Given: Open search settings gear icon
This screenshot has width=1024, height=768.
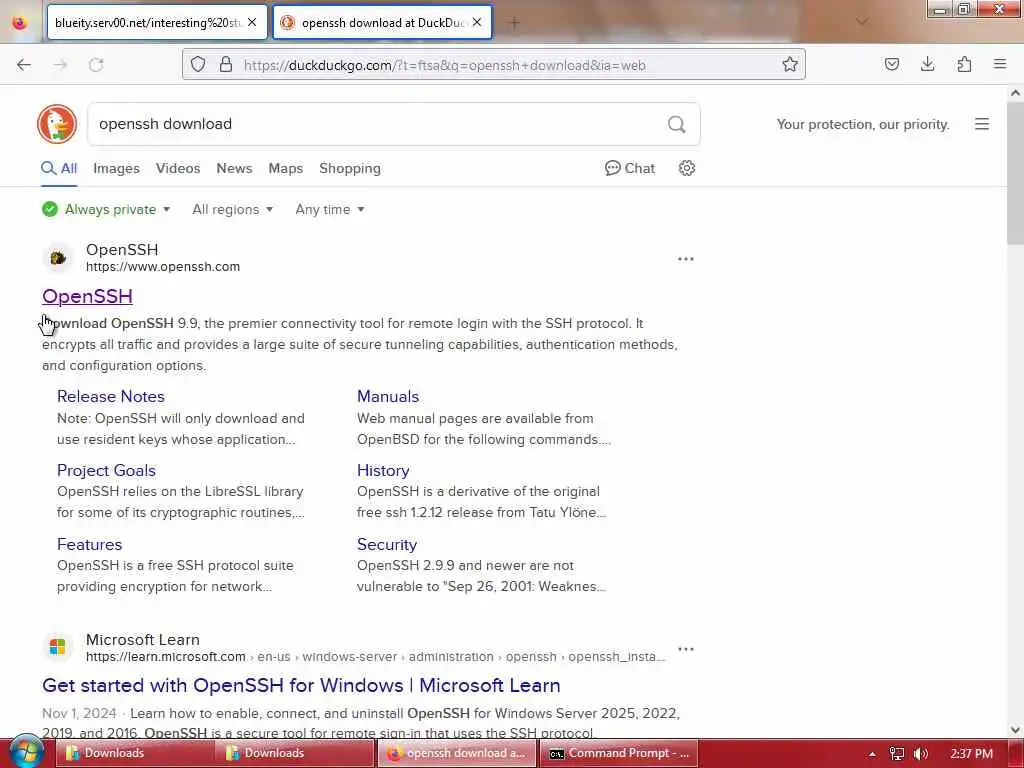Looking at the screenshot, I should [686, 168].
